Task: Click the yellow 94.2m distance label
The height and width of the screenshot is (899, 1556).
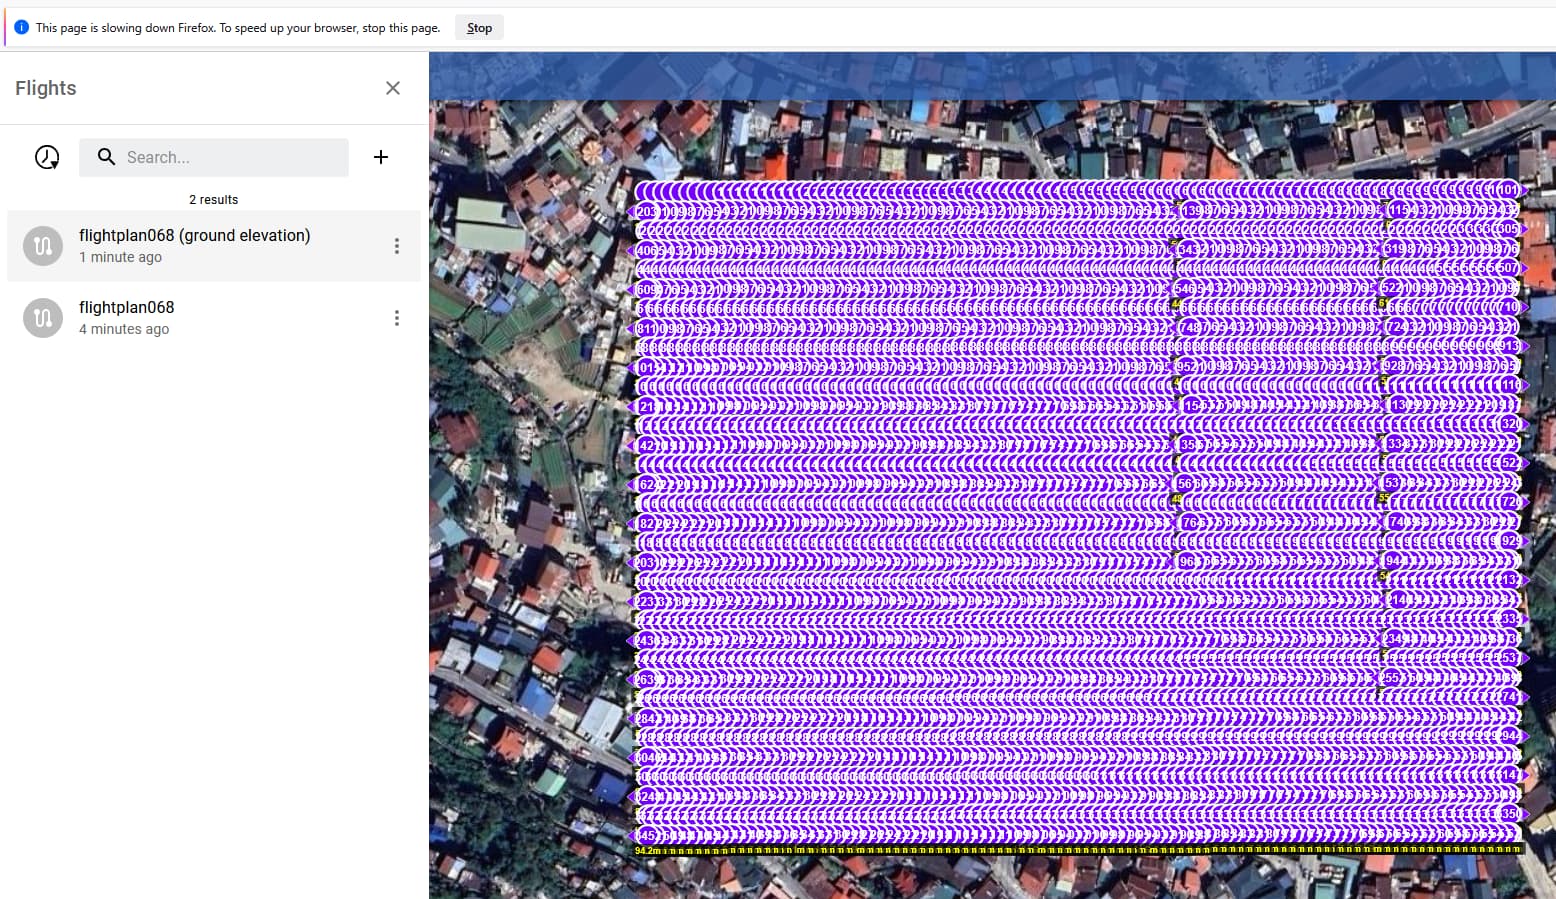Action: tap(648, 851)
